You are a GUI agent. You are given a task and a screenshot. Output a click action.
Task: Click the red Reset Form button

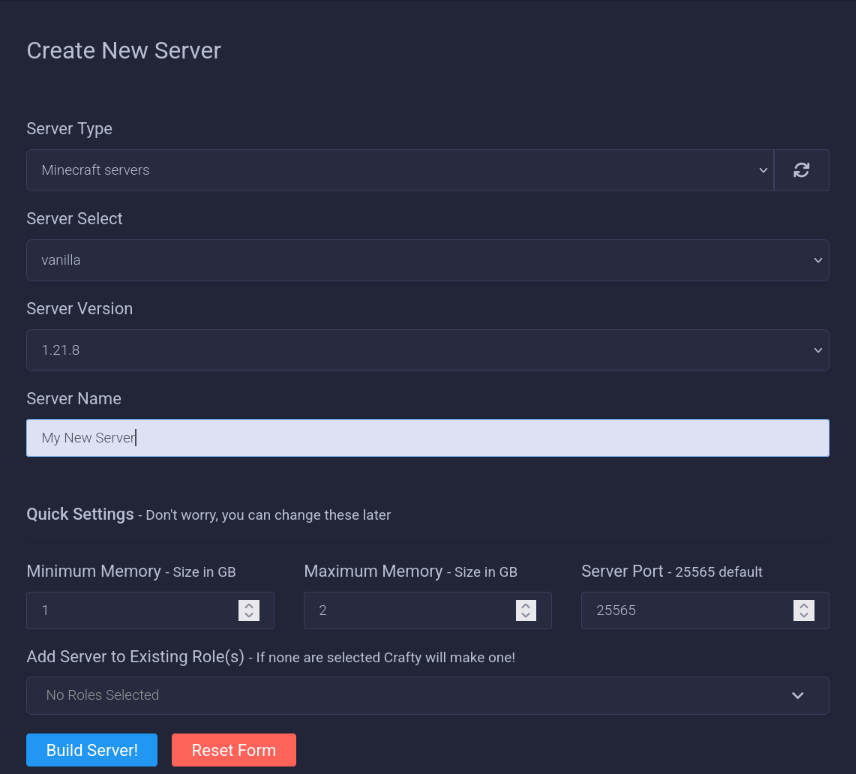(233, 750)
